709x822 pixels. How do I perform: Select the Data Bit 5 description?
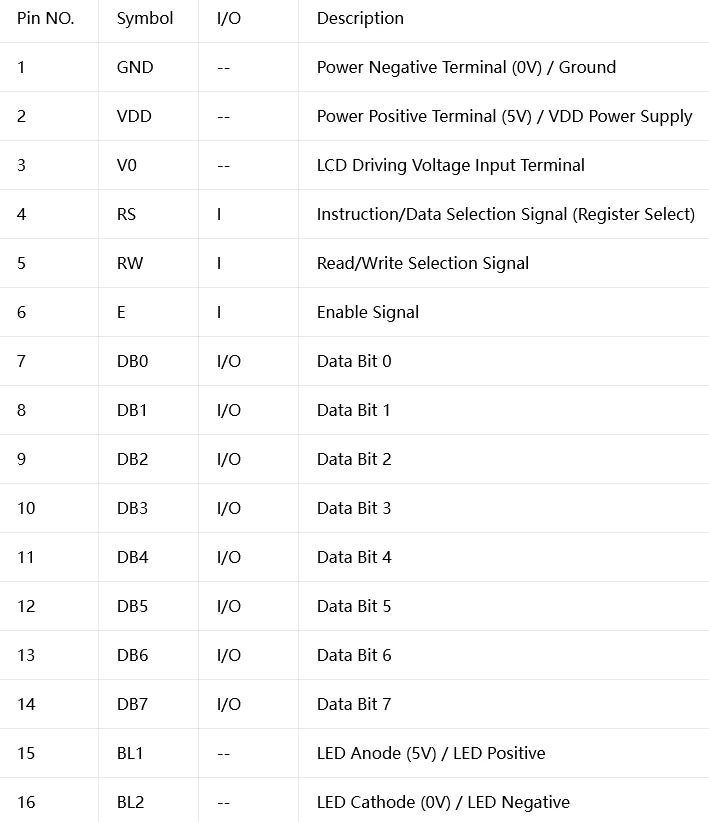[x=354, y=606]
